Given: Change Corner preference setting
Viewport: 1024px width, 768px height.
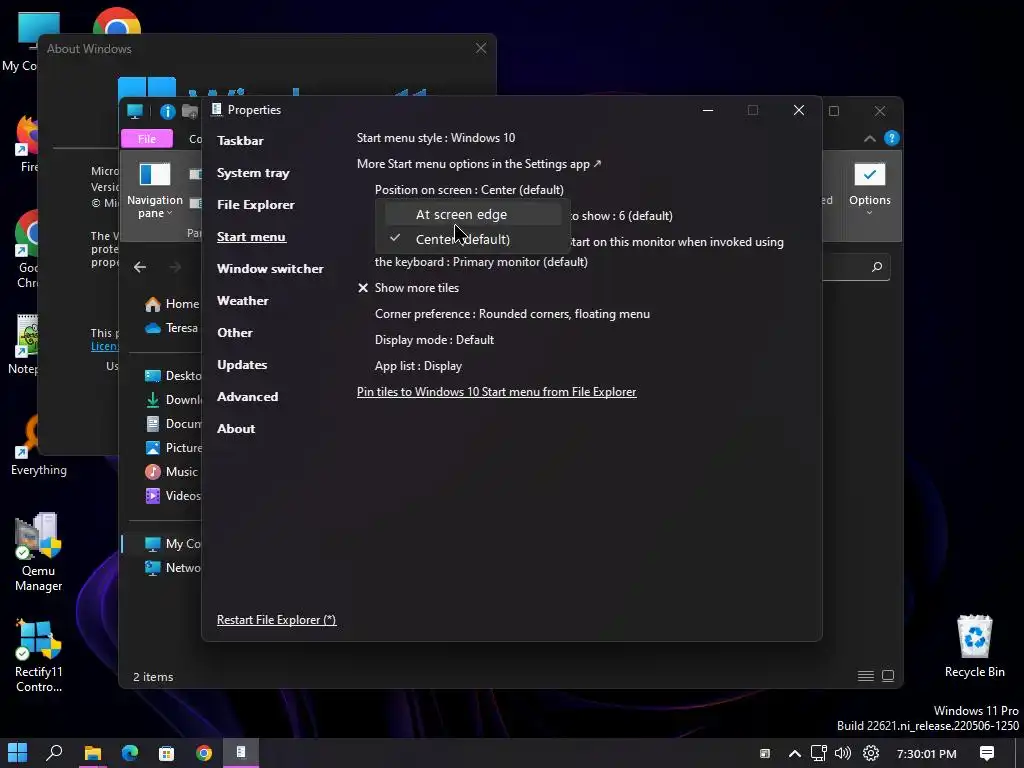Looking at the screenshot, I should coord(512,314).
